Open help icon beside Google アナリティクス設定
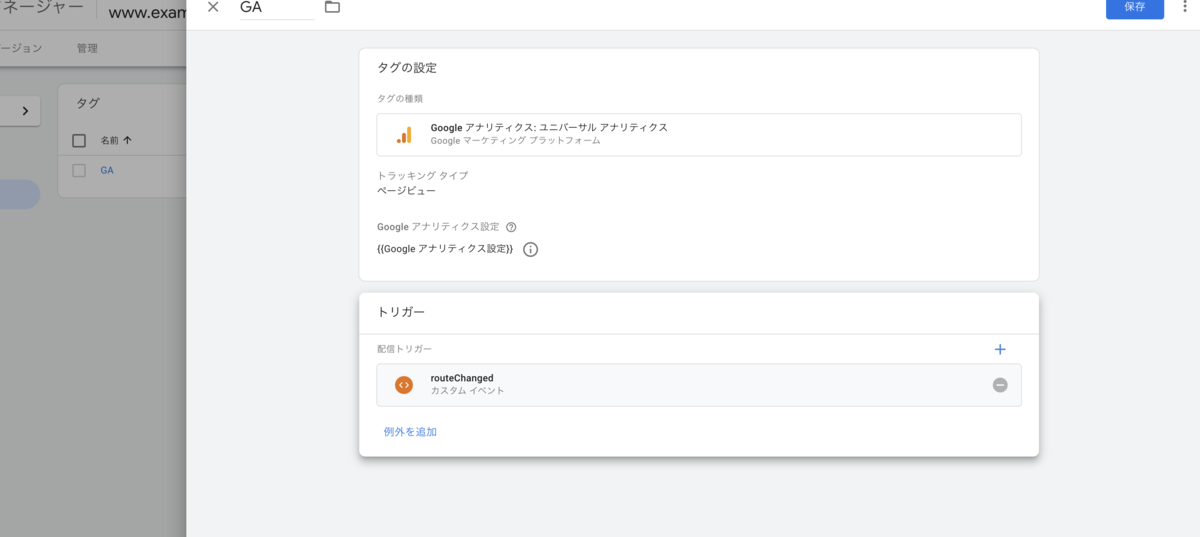Viewport: 1200px width, 537px height. tap(511, 227)
